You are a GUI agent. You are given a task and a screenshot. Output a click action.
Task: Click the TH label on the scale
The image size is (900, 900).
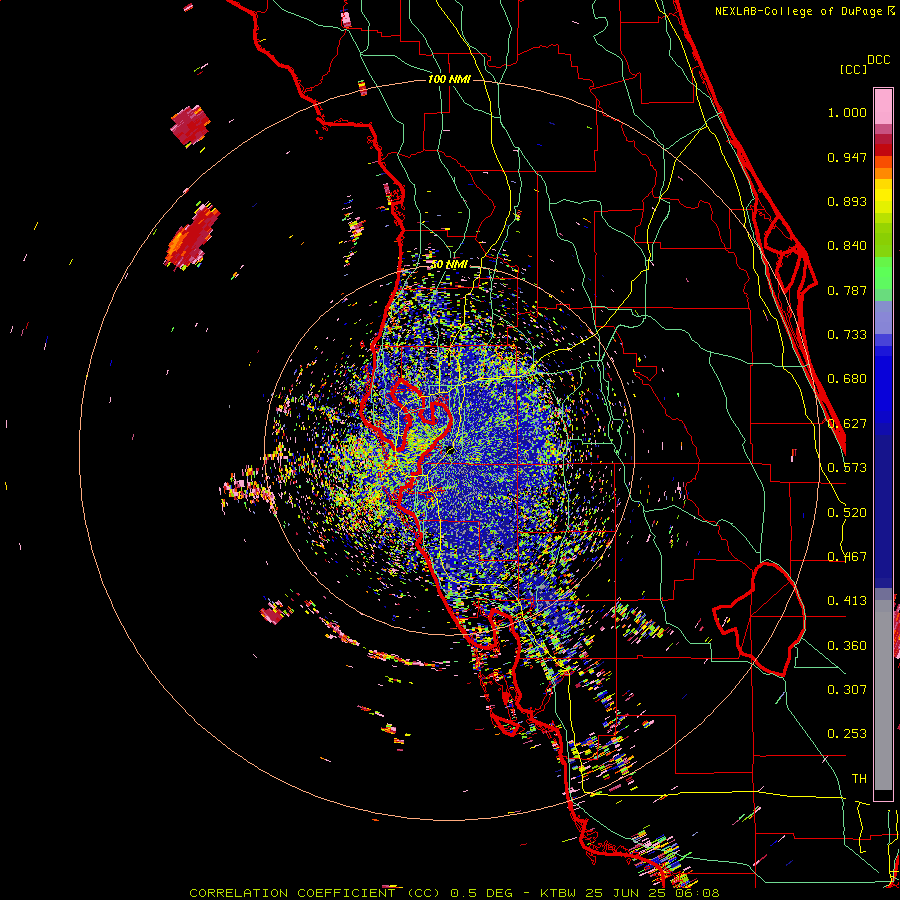pyautogui.click(x=859, y=779)
